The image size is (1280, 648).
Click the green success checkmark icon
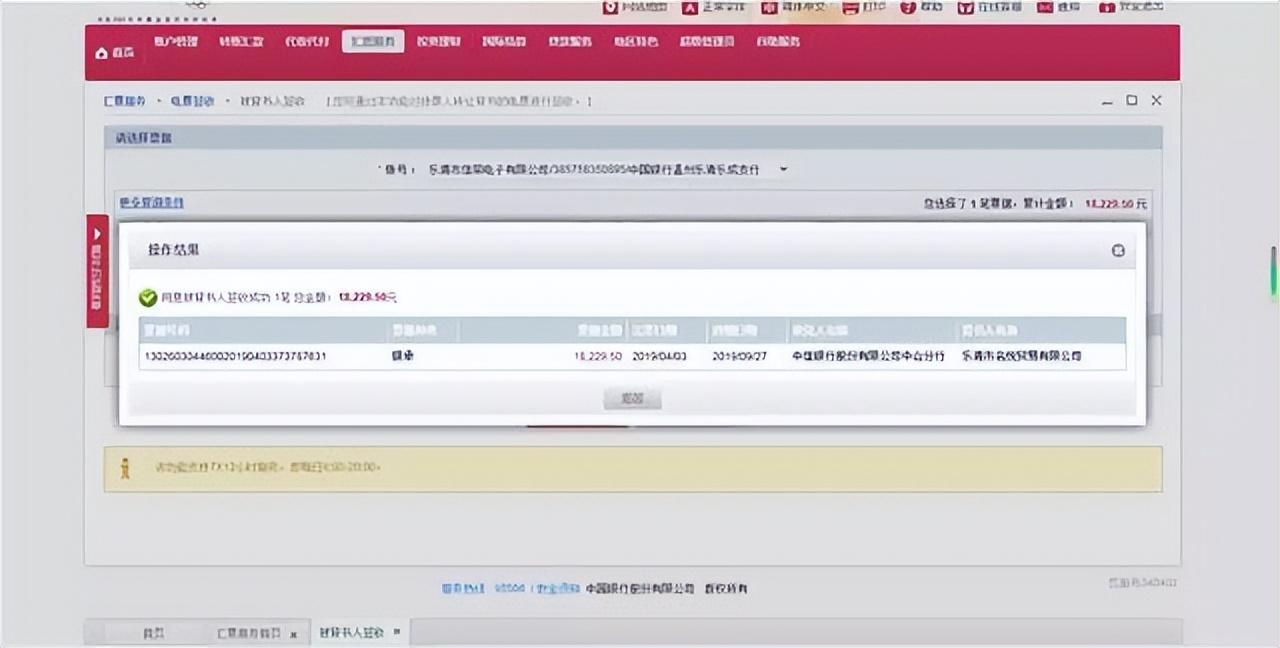click(x=148, y=297)
